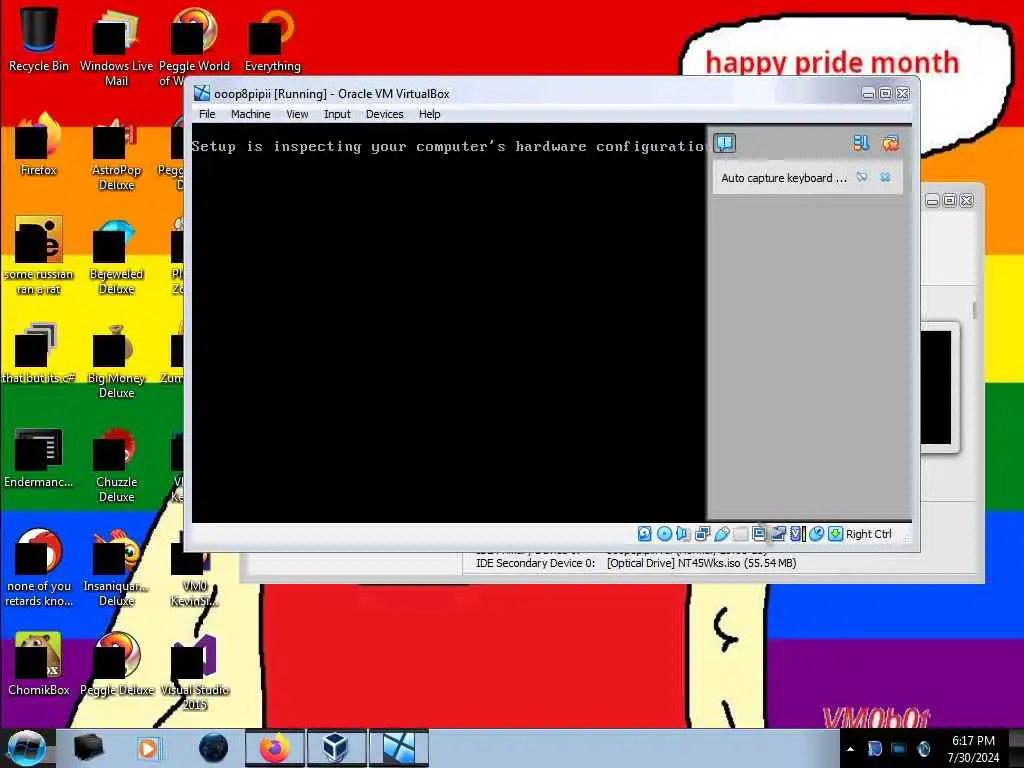Click the recording status bar icon

click(778, 534)
